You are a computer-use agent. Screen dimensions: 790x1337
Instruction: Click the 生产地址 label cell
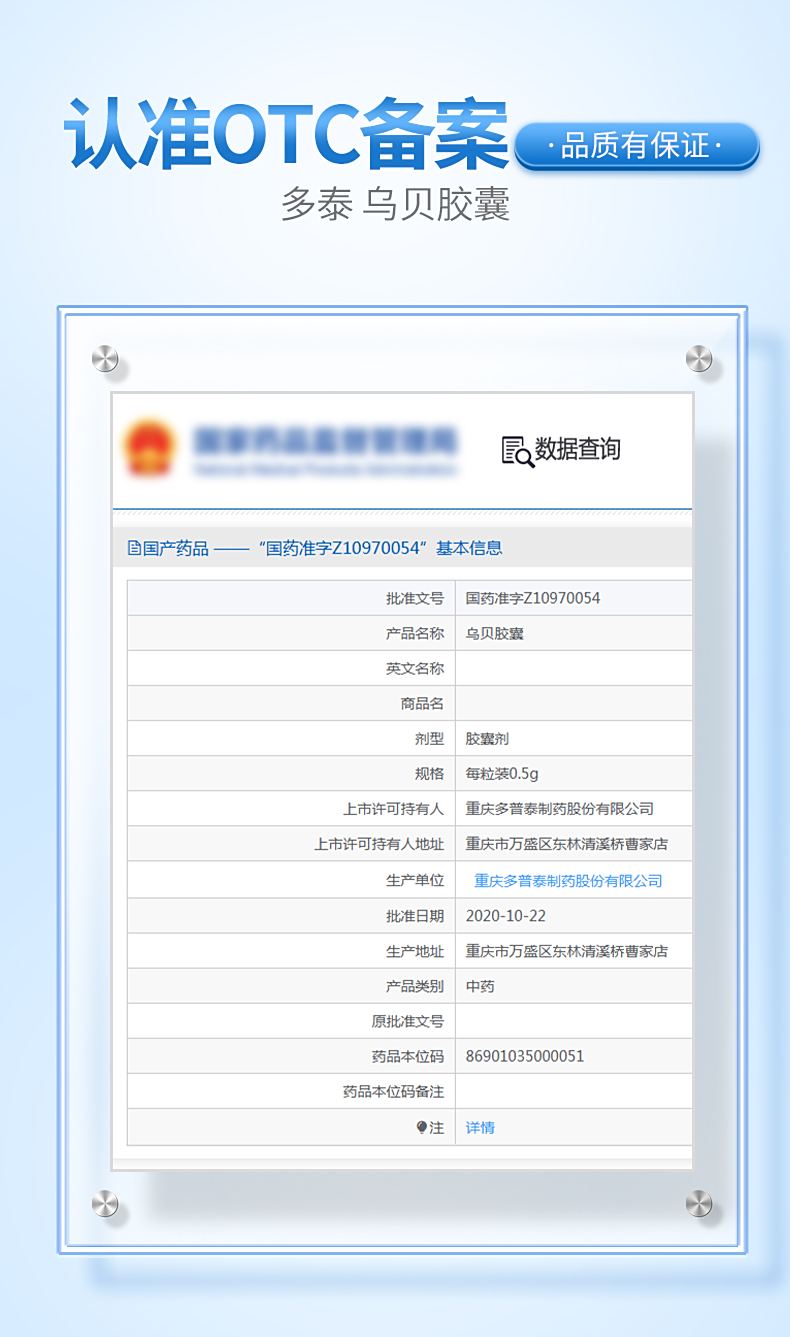pos(291,951)
